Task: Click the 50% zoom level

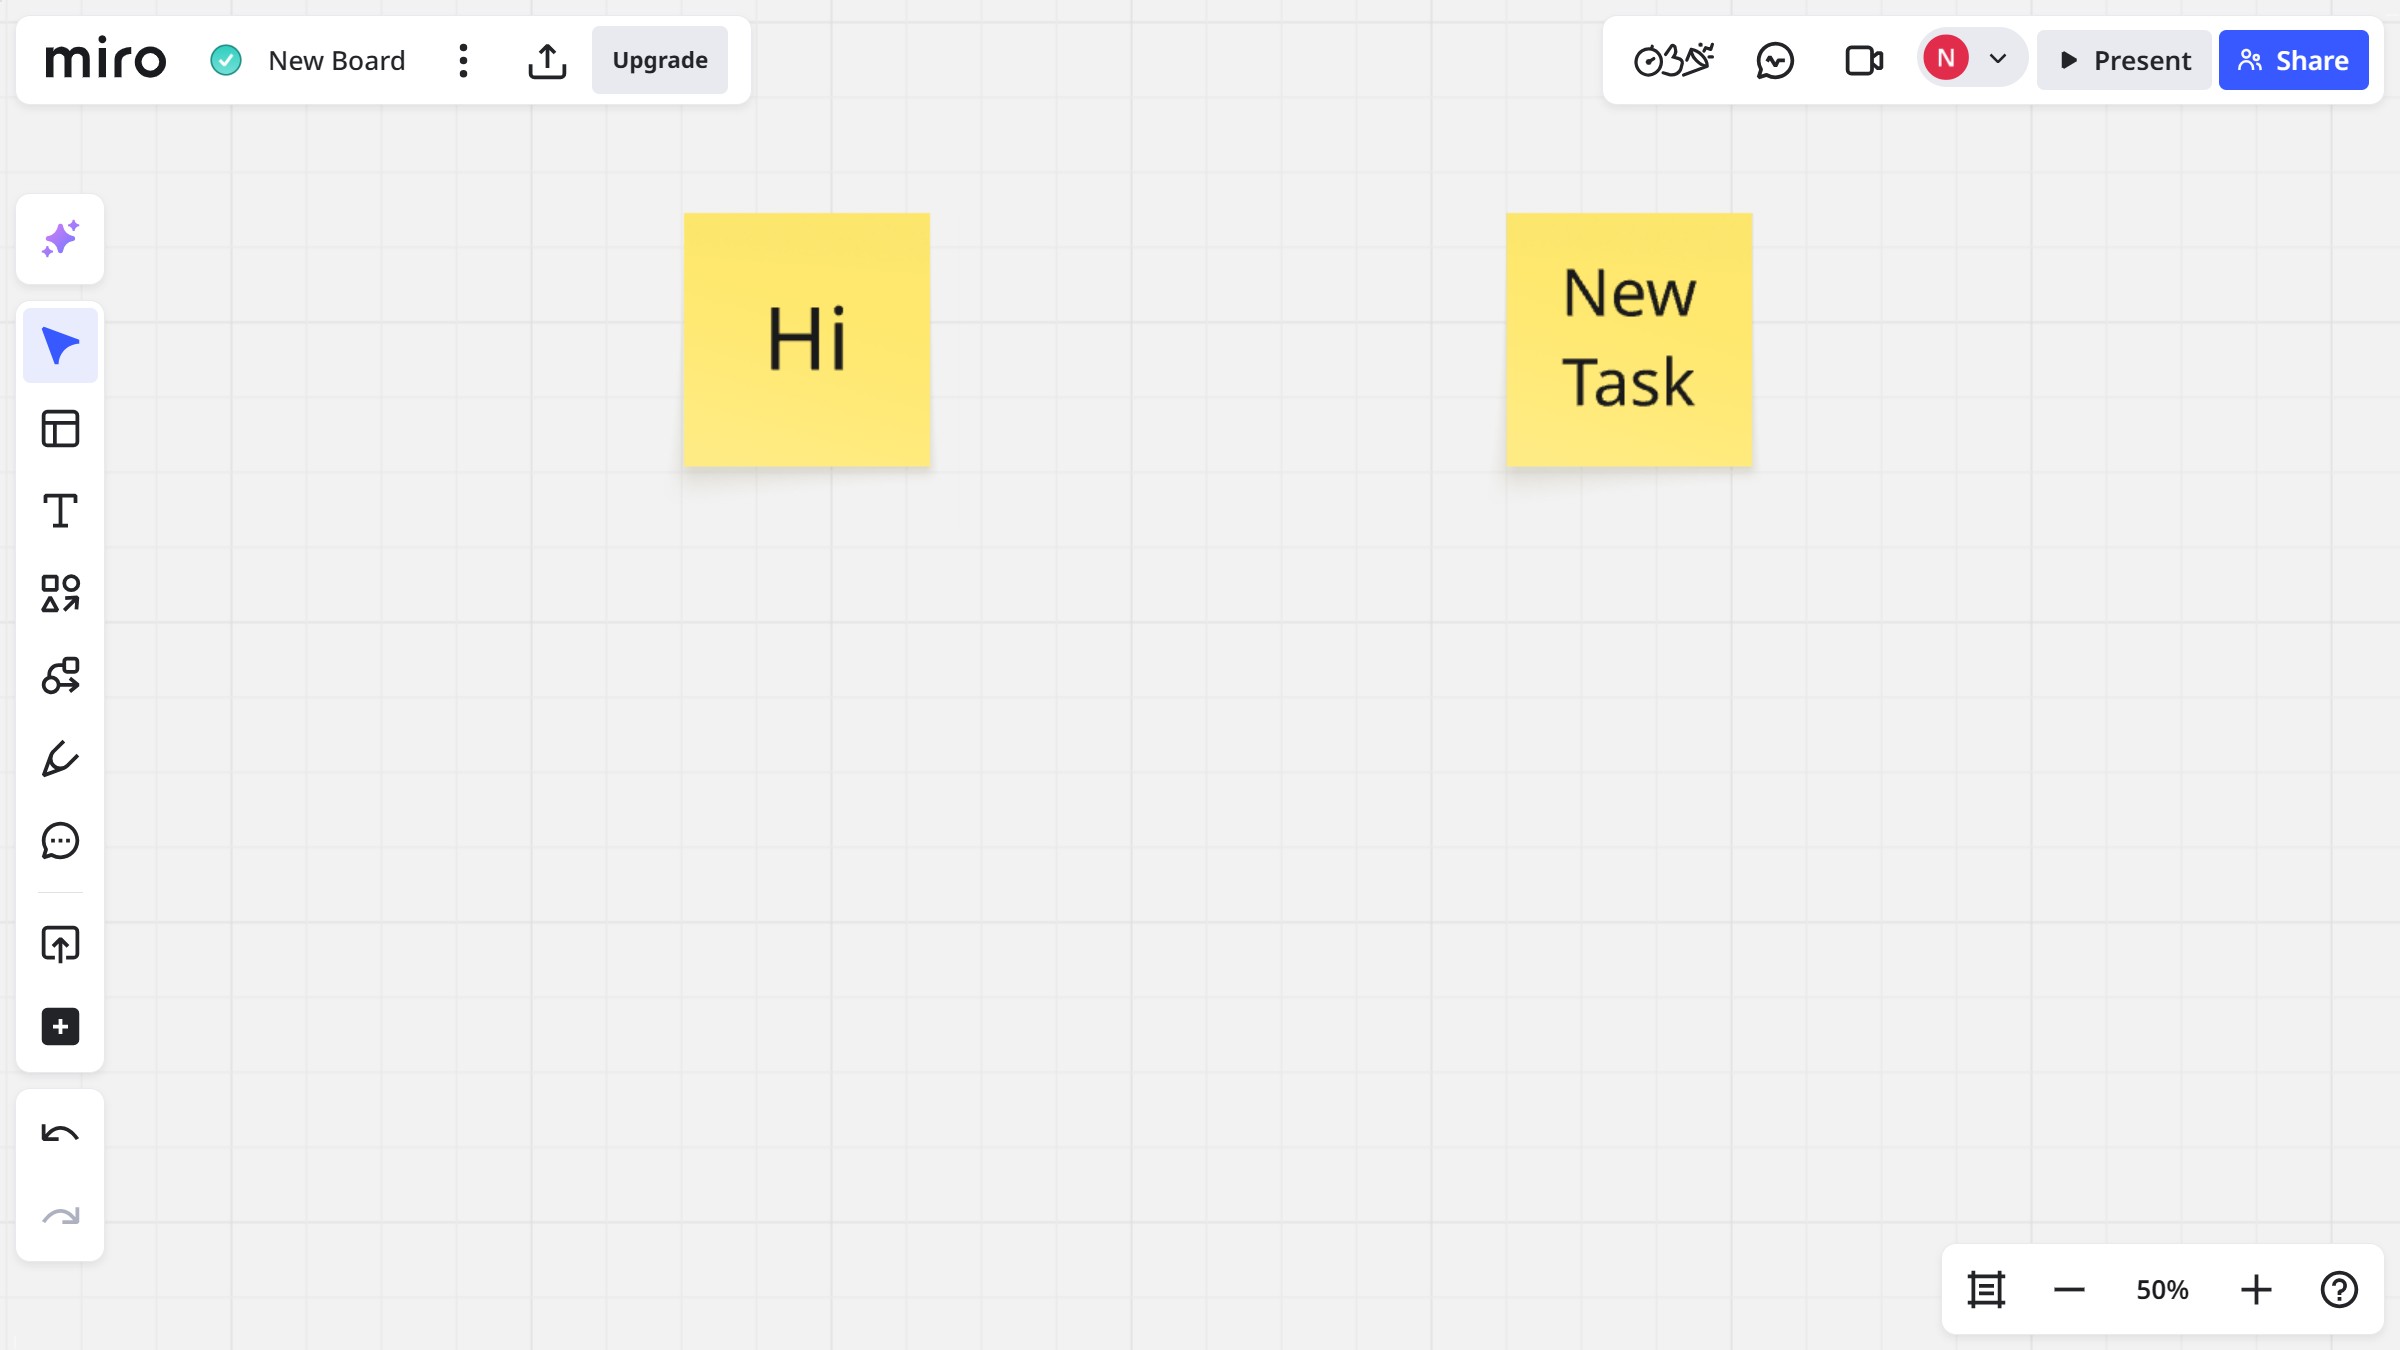Action: pyautogui.click(x=2162, y=1290)
